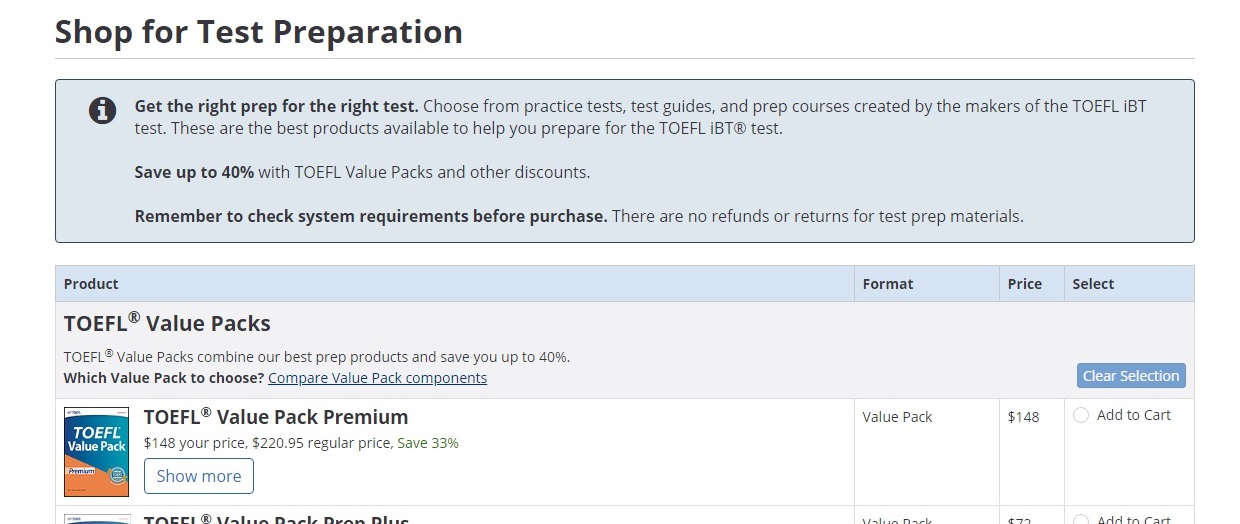Select Add to Cart radio for Value Pack Prep Plus

point(1081,519)
